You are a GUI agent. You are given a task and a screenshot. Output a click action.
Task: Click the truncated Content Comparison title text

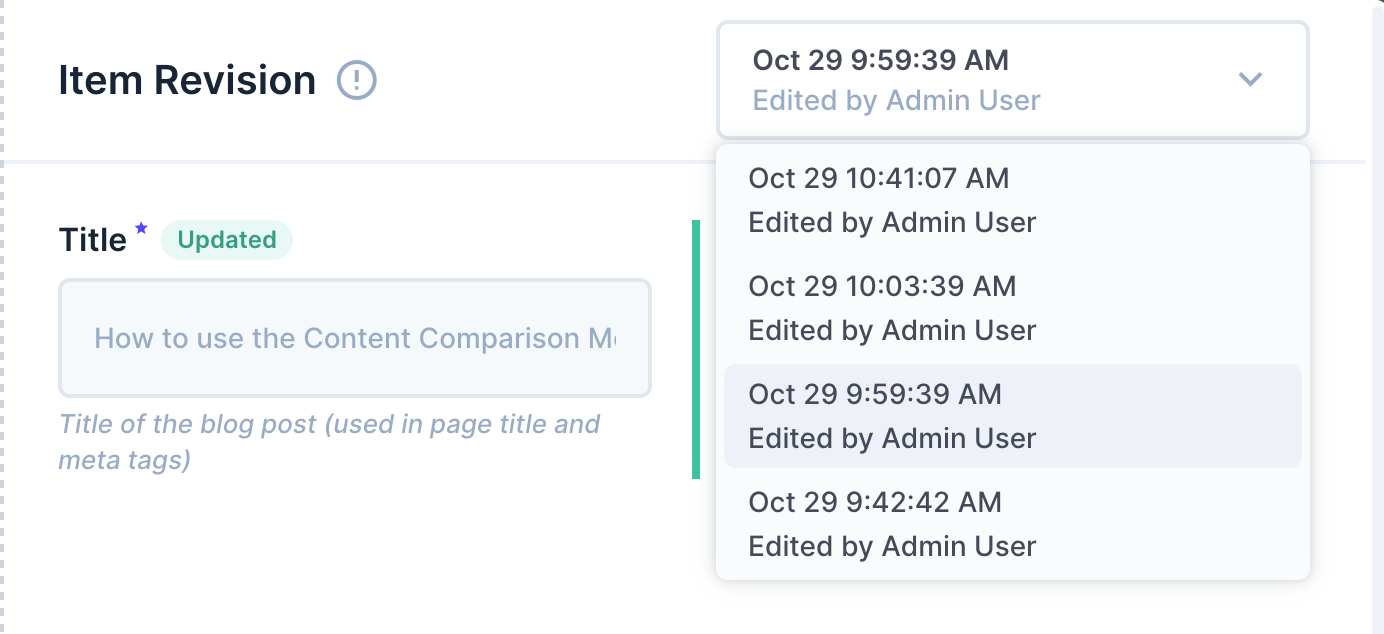pos(355,338)
